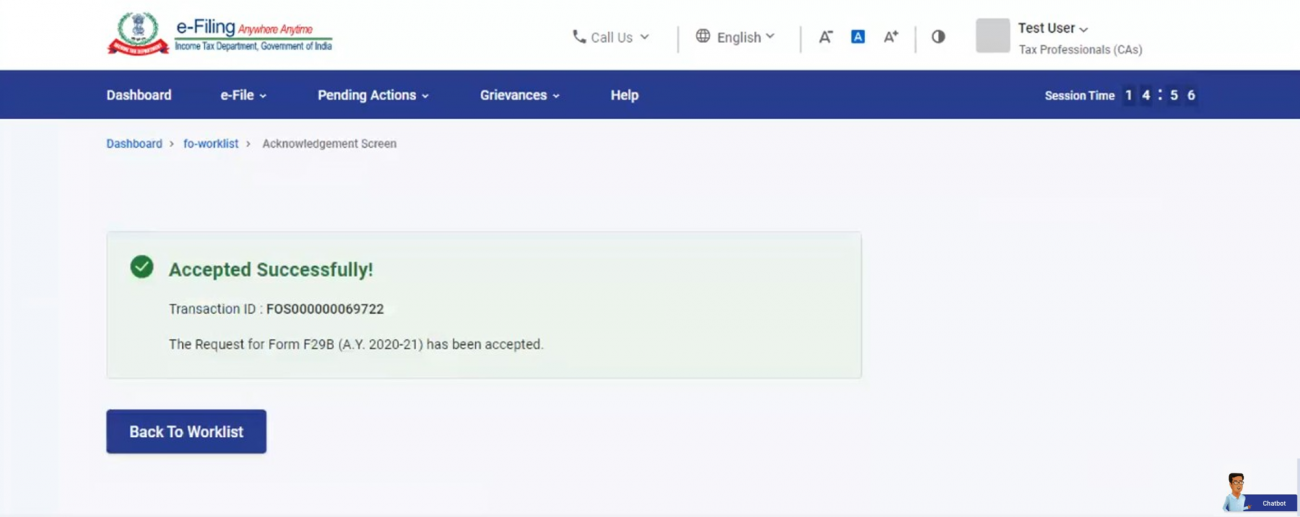Open the Chatbot assistant

tap(1258, 493)
